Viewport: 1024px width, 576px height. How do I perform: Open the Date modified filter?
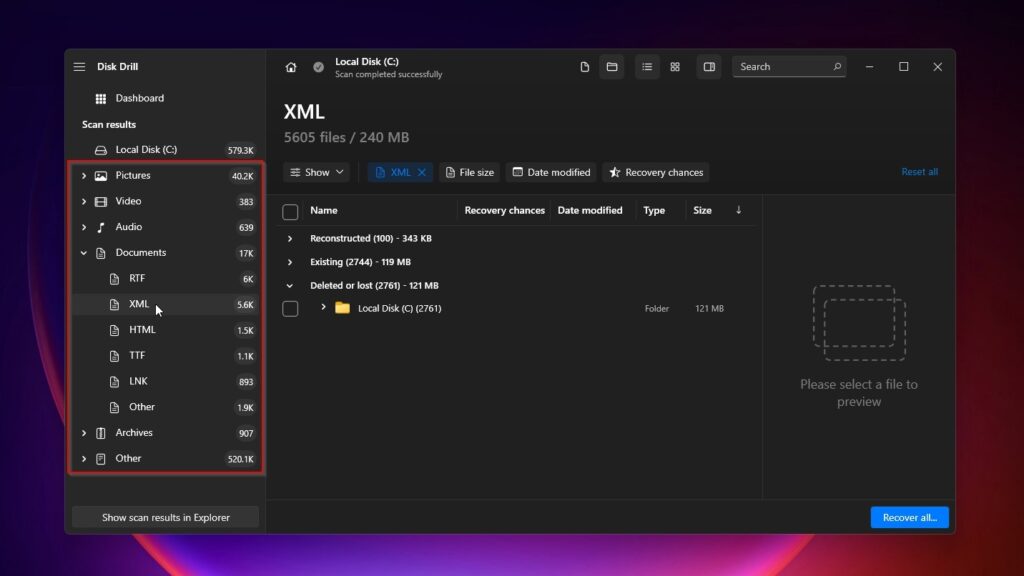pos(551,172)
